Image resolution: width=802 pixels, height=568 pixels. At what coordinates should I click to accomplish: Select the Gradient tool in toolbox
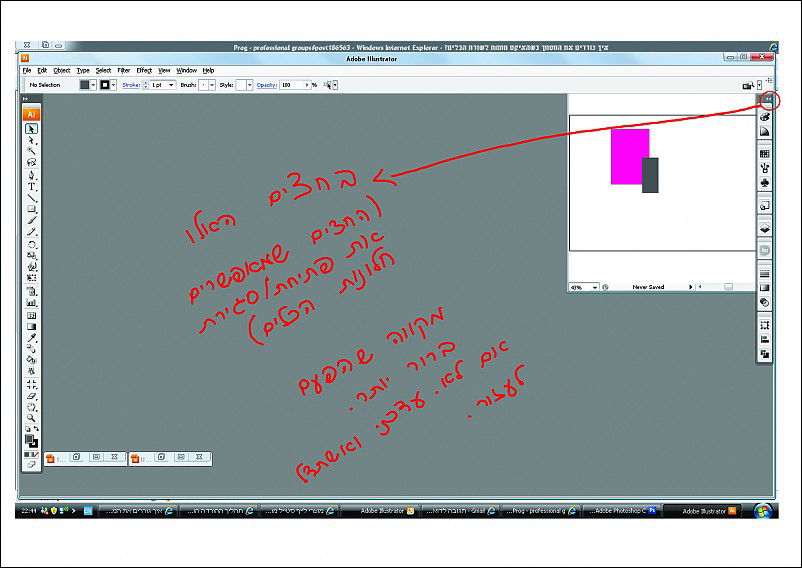tap(32, 326)
